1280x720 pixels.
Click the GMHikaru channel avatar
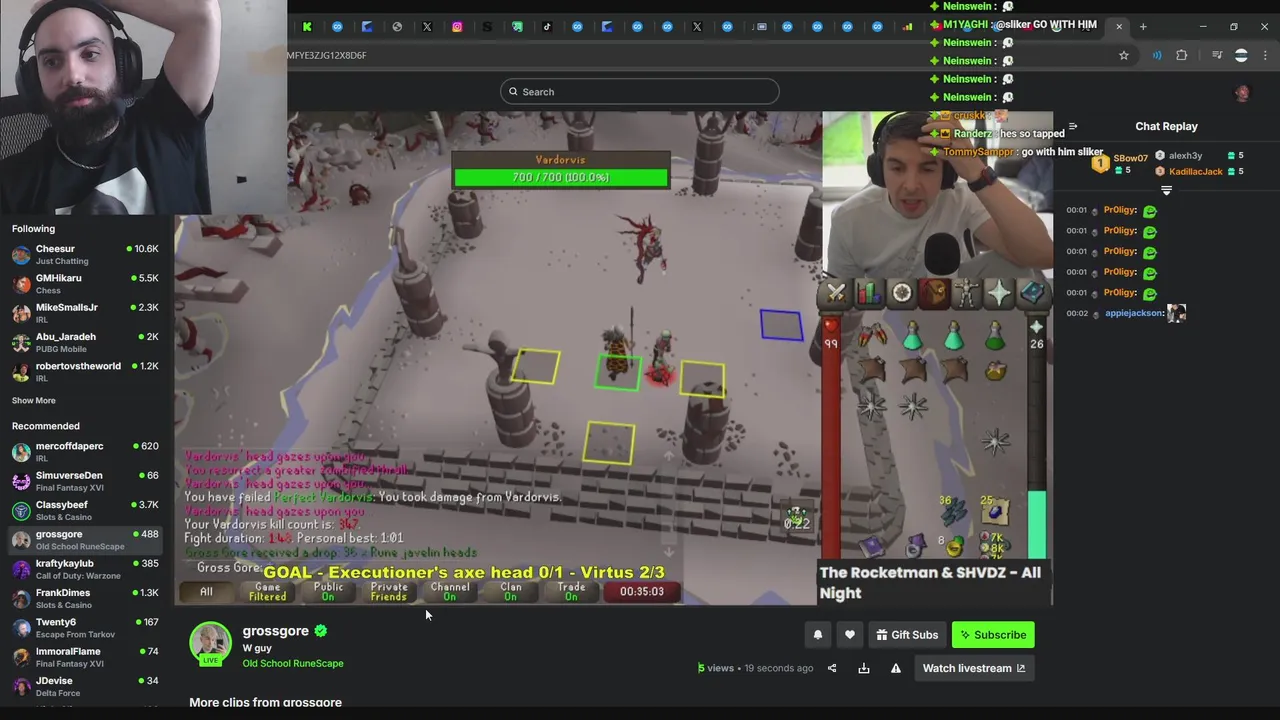click(21, 283)
